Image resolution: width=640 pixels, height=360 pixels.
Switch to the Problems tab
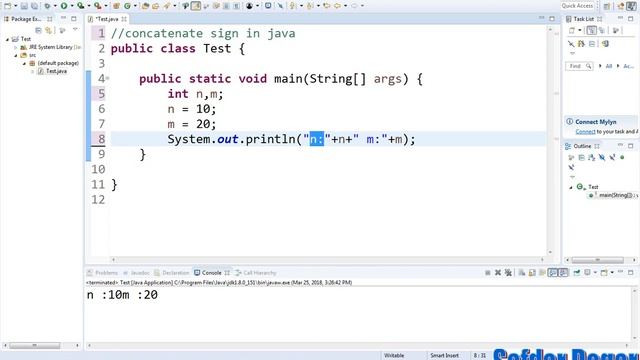coord(102,273)
